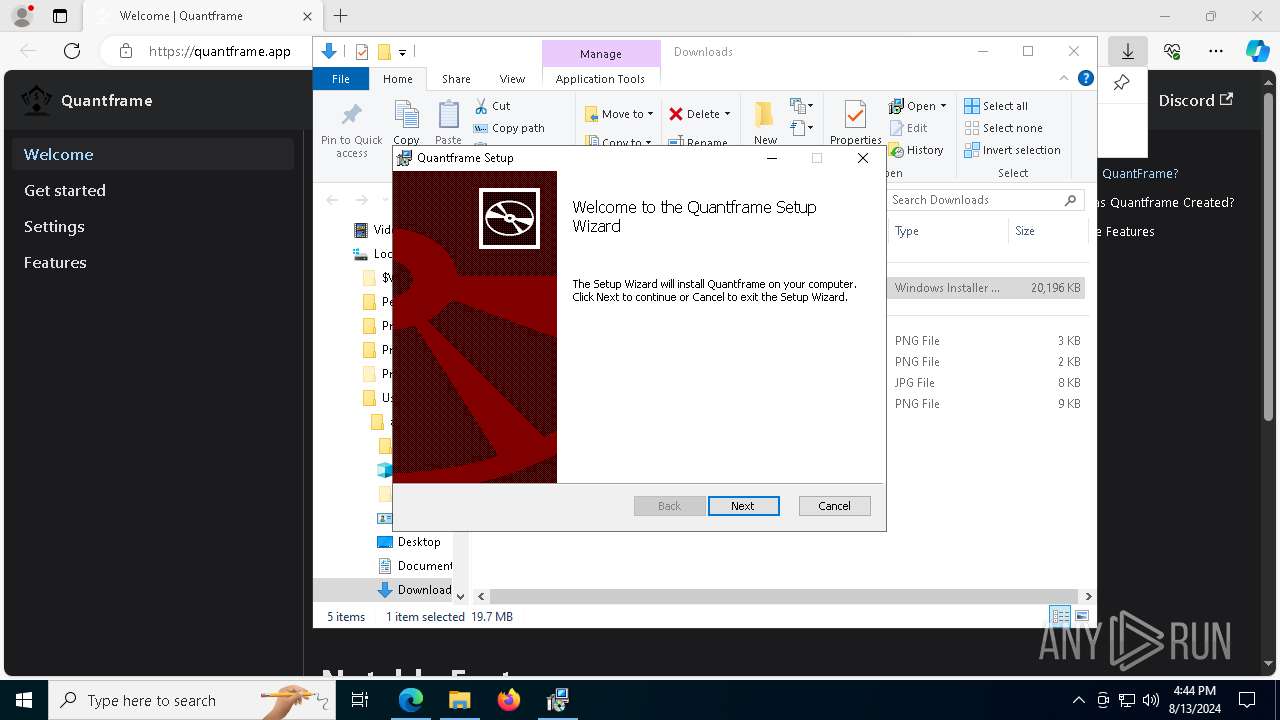Open the Discord external link
Screen dimensions: 1280x720
coord(1196,100)
